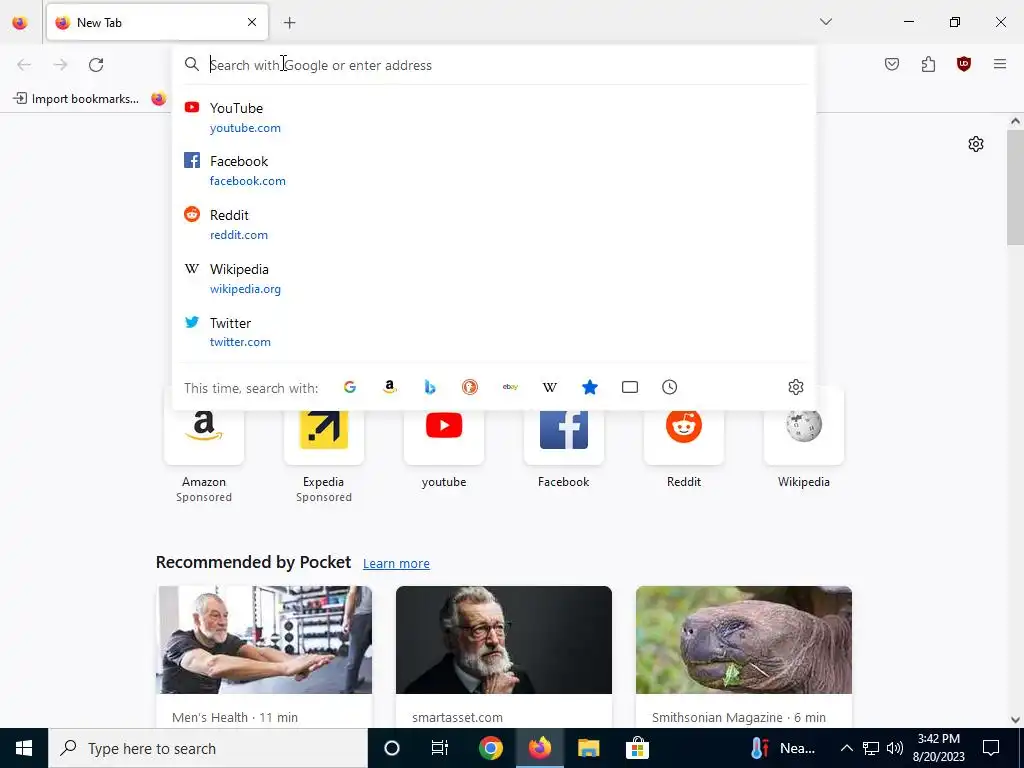Open File Explorer from the taskbar
The image size is (1024, 768).
pyautogui.click(x=588, y=748)
